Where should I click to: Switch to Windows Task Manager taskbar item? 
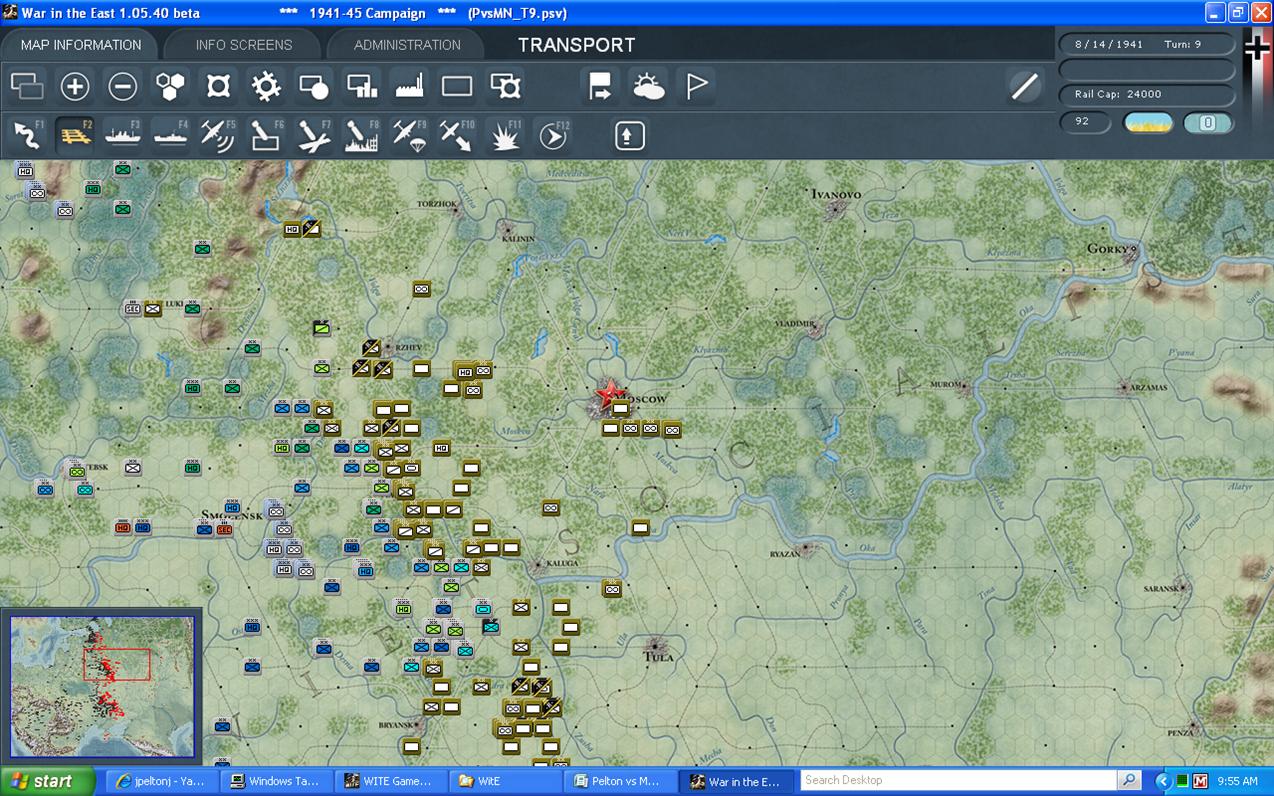(274, 781)
